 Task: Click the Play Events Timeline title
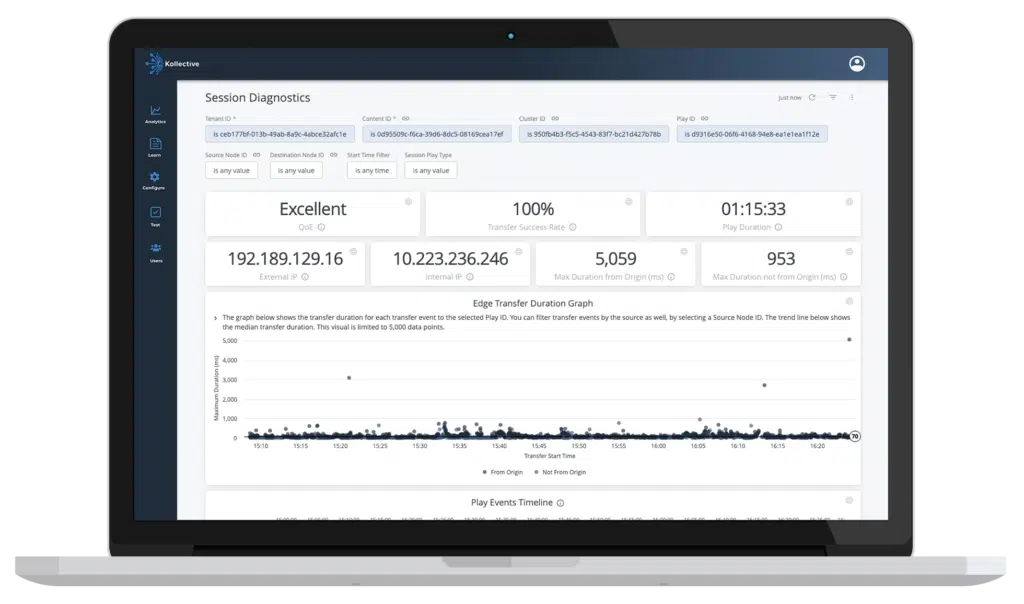[512, 503]
